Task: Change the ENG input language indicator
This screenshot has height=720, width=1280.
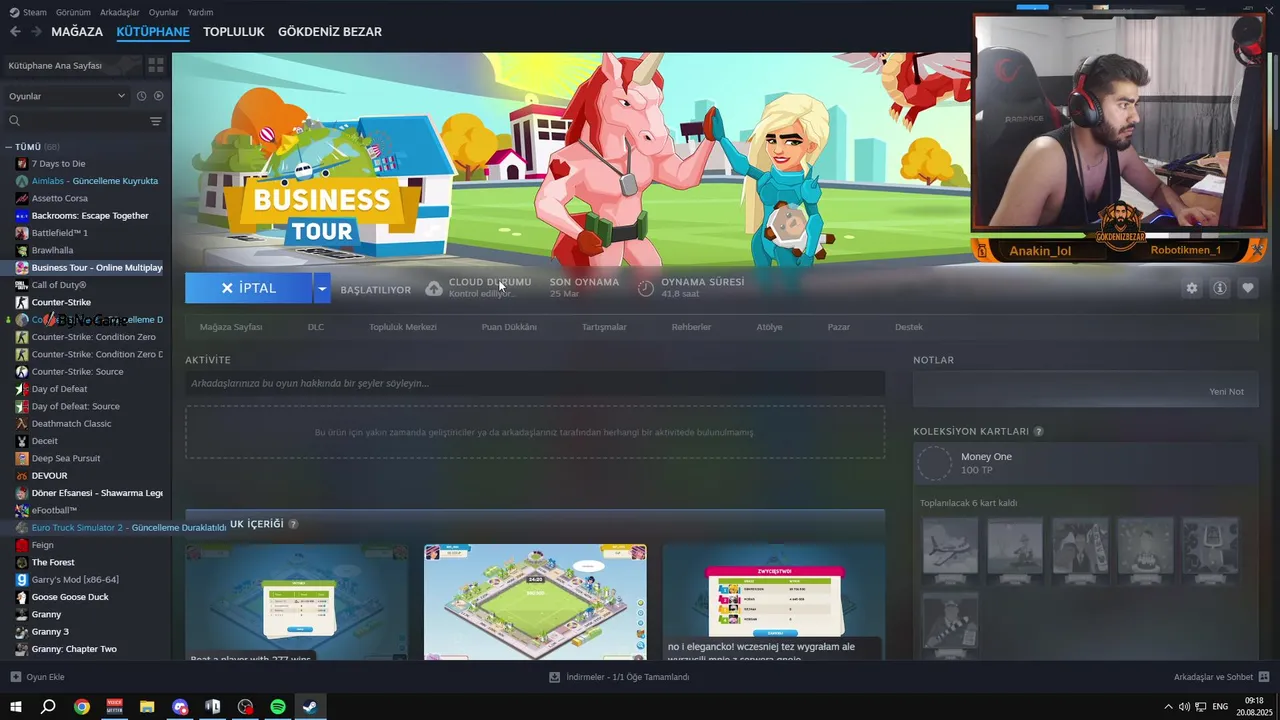Action: click(1220, 707)
